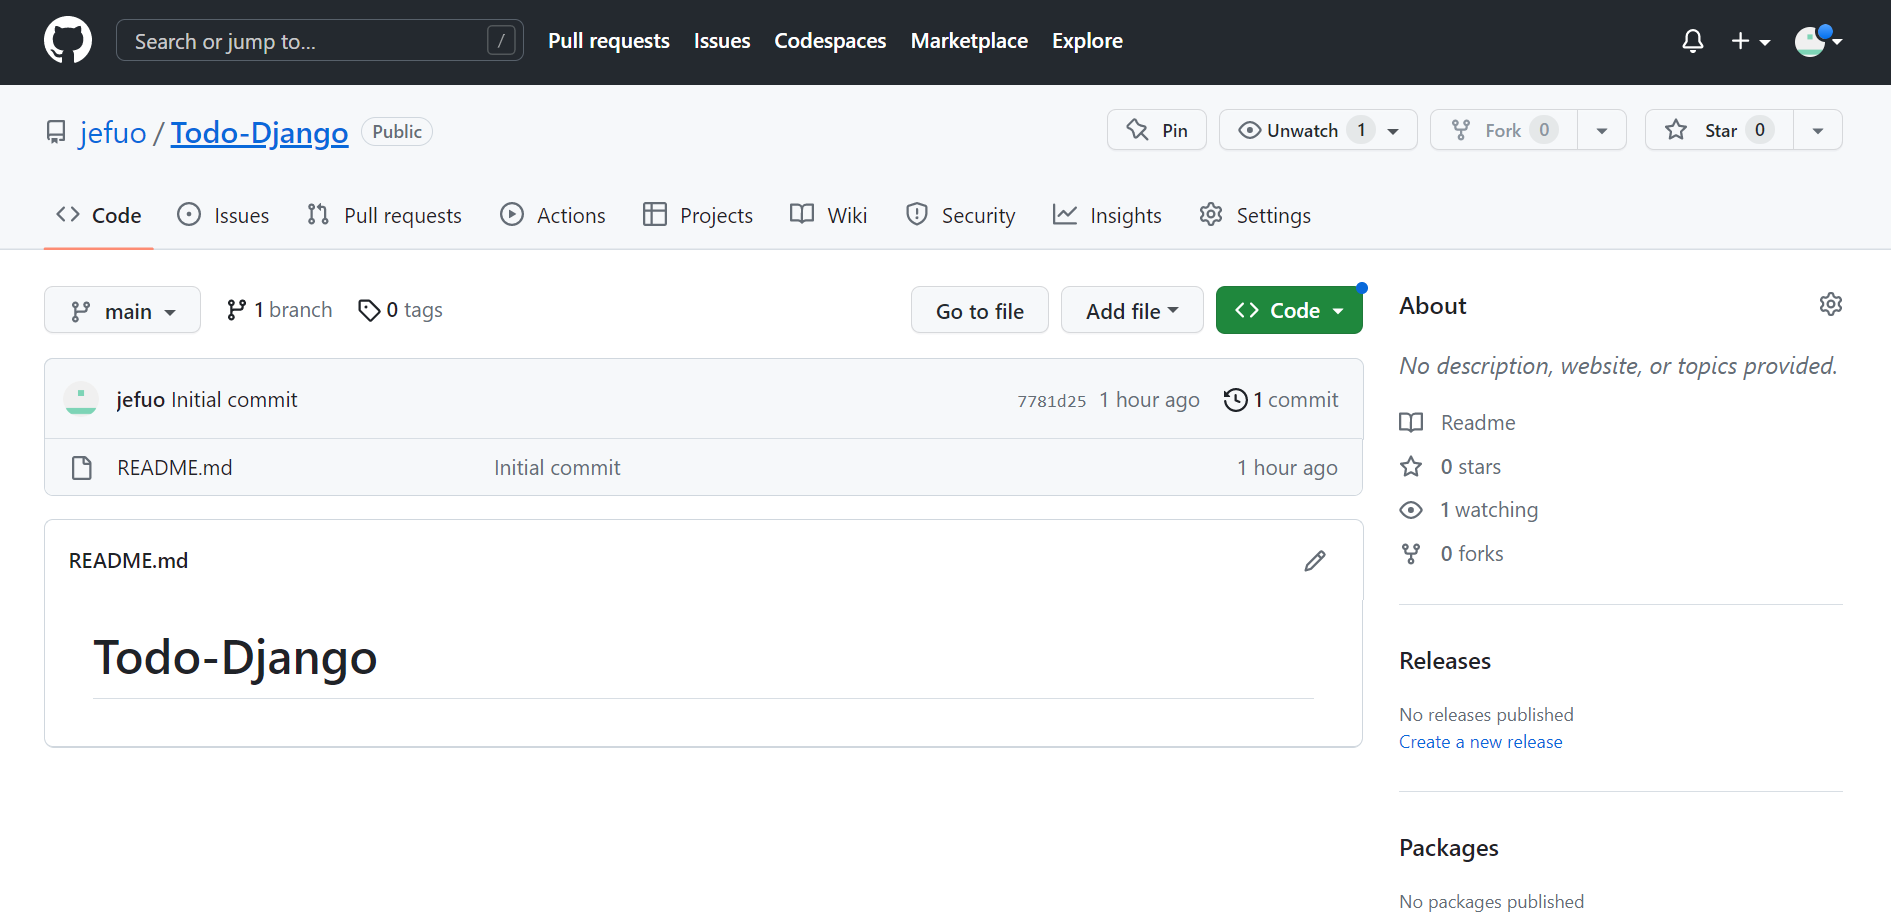Open the repository Pull requests tab
Image resolution: width=1891 pixels, height=917 pixels.
tap(384, 215)
